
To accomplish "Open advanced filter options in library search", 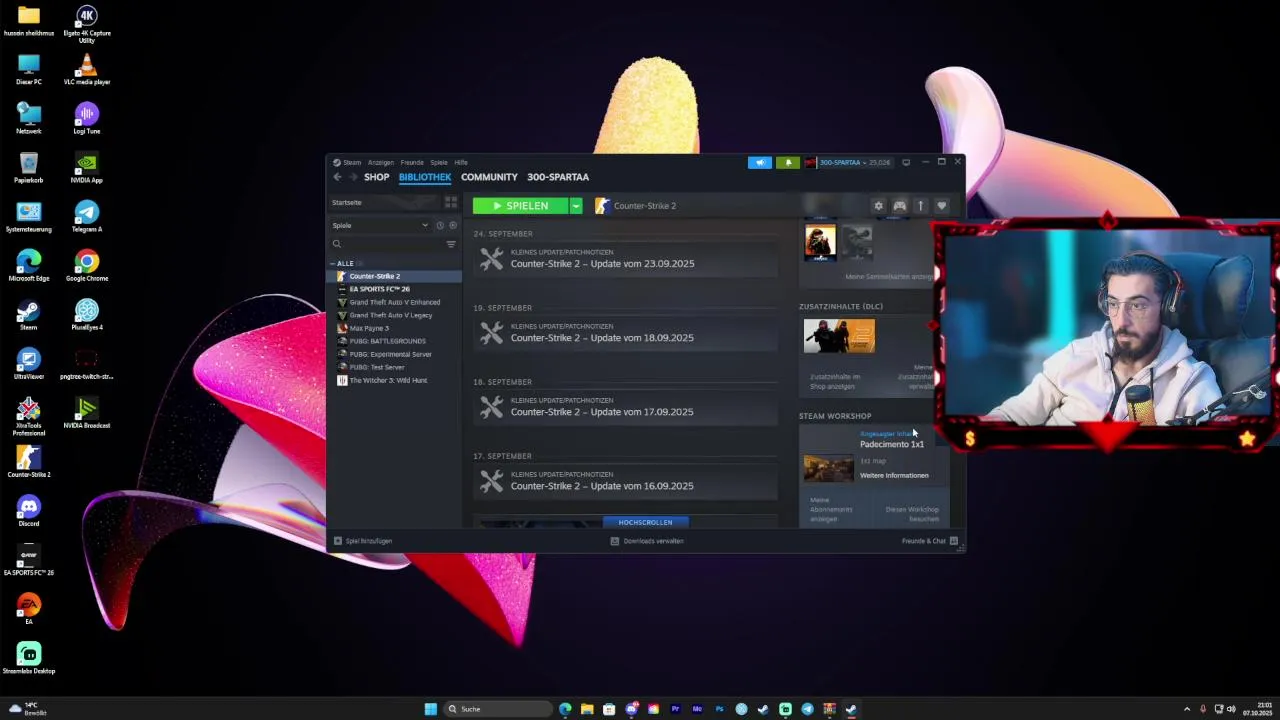I will (x=451, y=244).
